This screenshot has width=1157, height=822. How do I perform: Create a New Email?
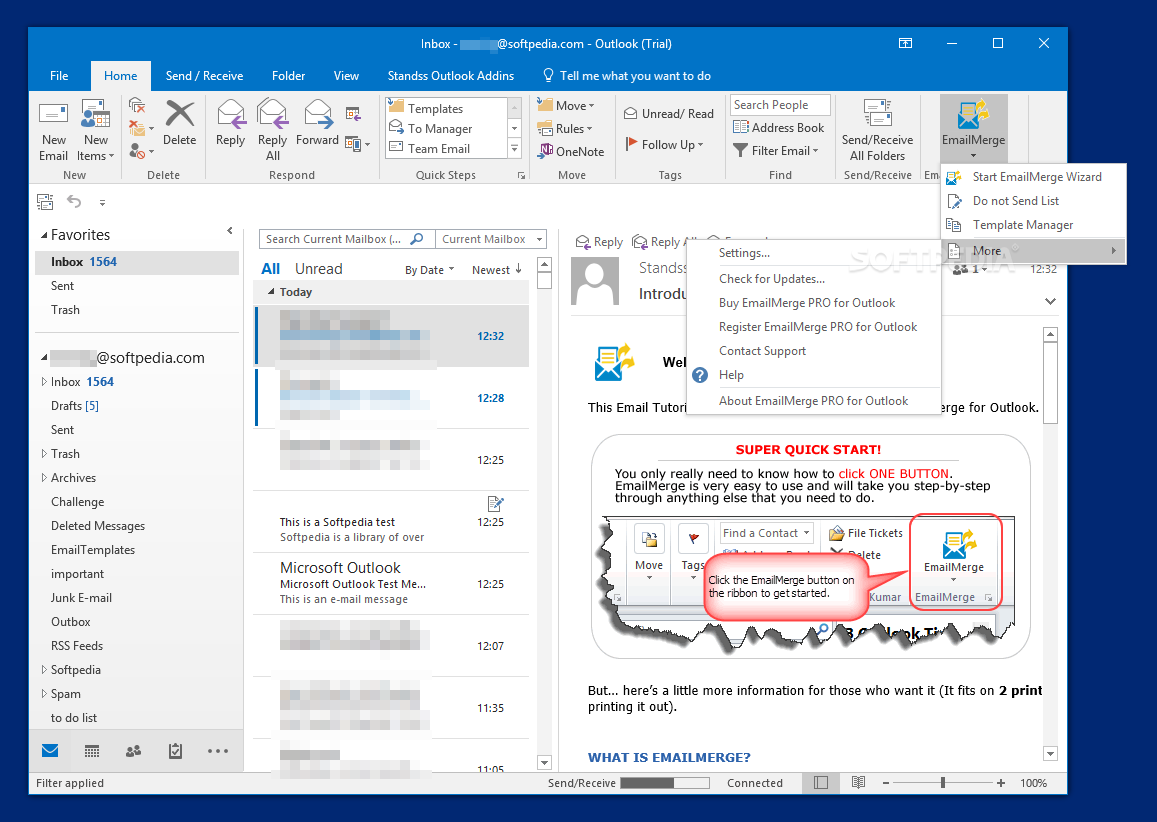click(x=53, y=131)
